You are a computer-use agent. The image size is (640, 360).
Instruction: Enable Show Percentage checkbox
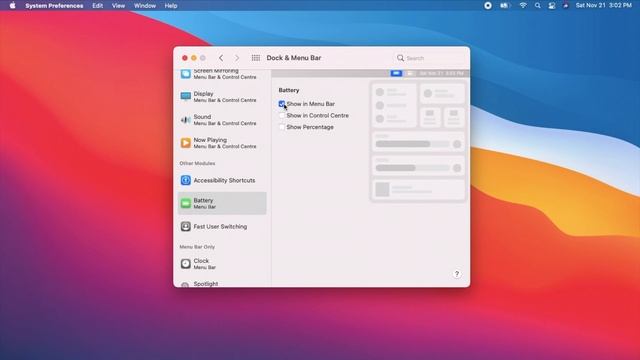(x=282, y=127)
